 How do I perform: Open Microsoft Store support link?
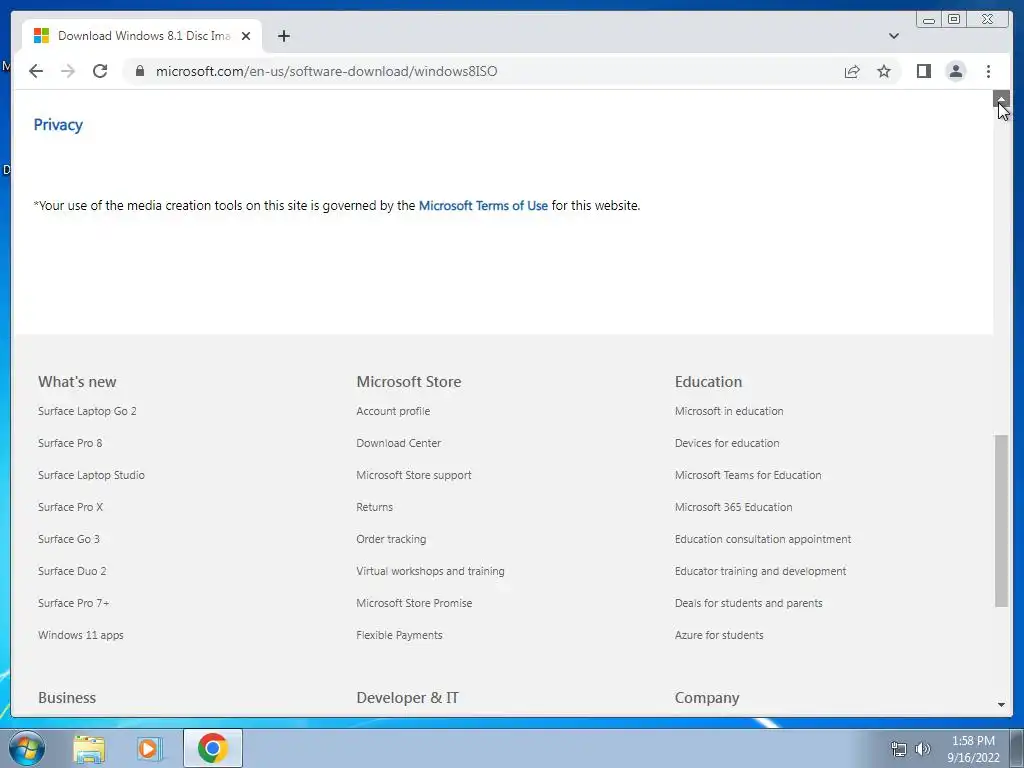pos(414,475)
